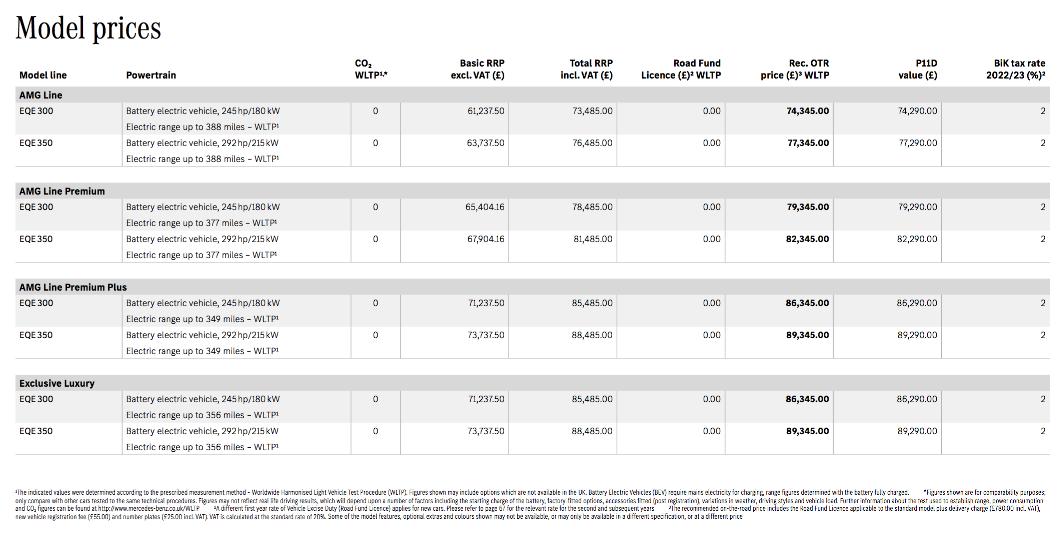The image size is (1063, 533).
Task: Click the Rec. OTR price column header
Action: pyautogui.click(x=795, y=69)
